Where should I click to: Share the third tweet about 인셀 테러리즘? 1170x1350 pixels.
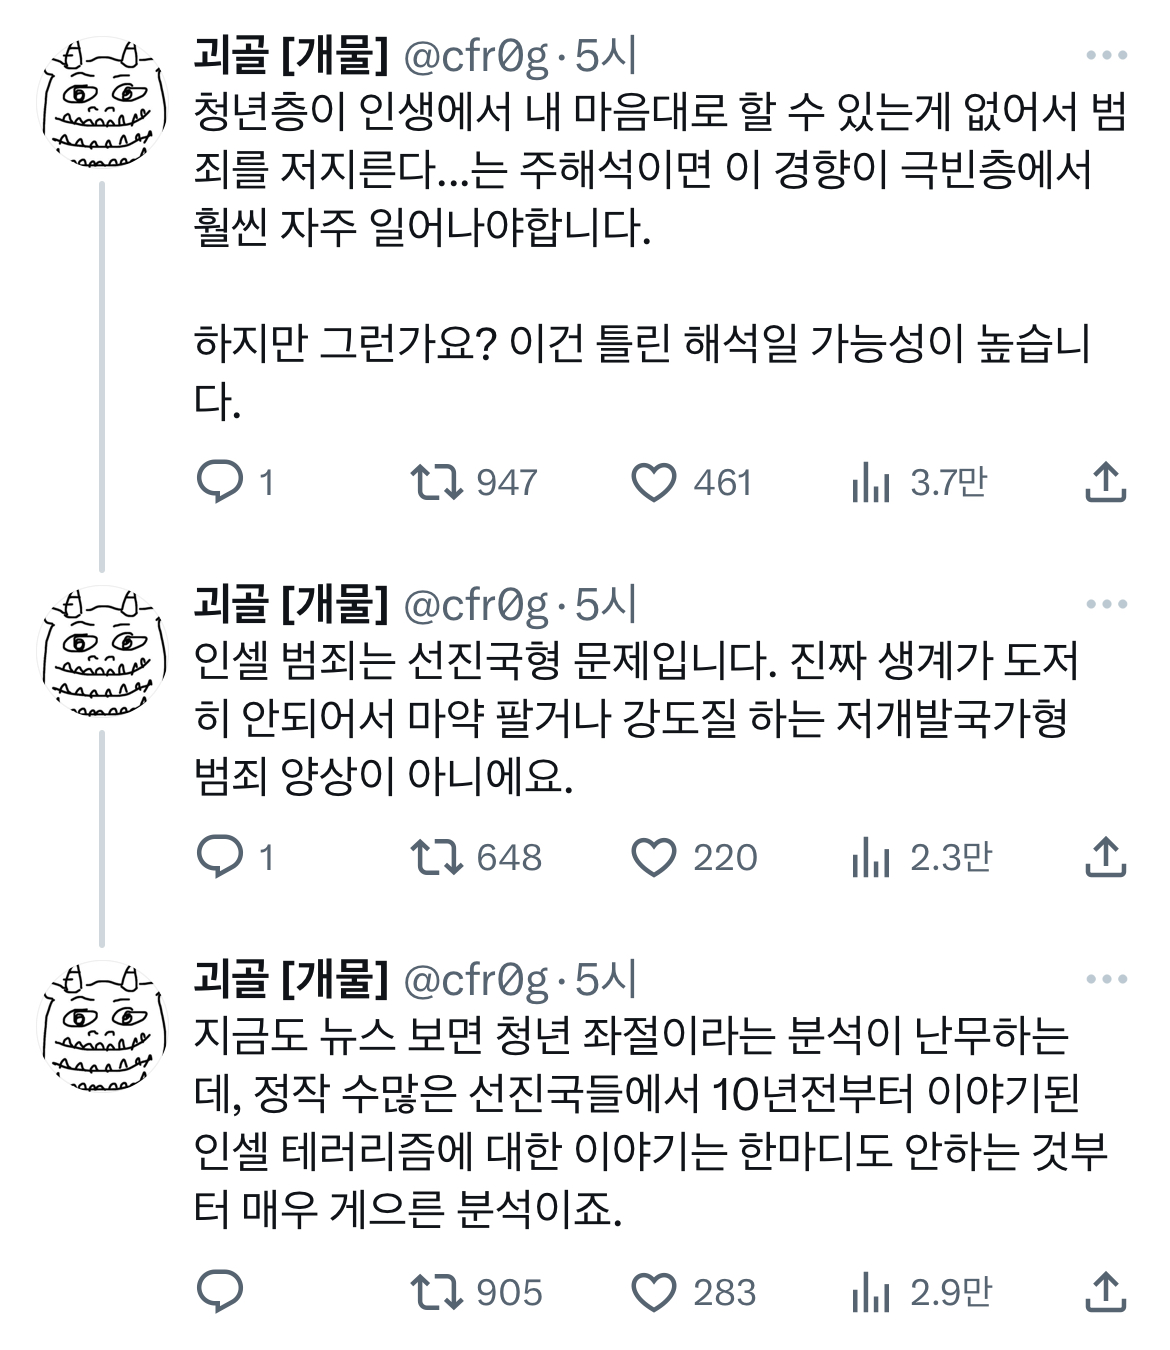(1105, 1291)
